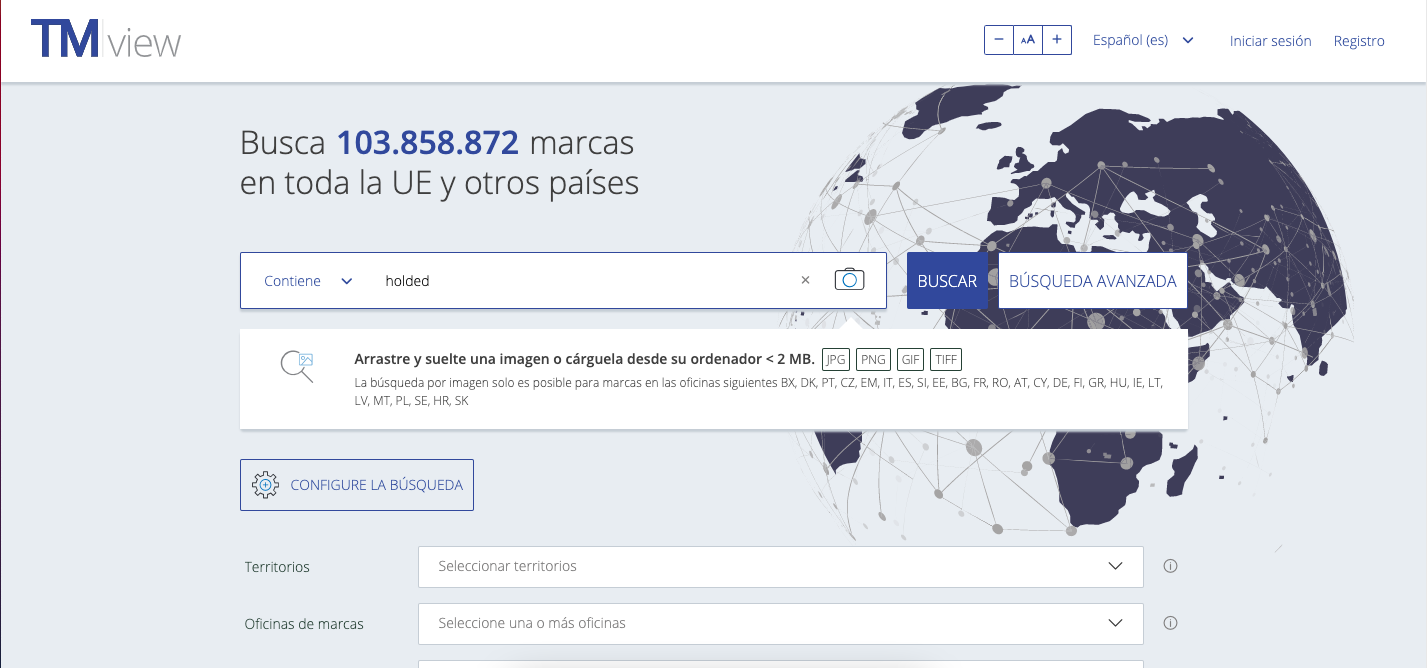Open the Contiene search mode dropdown
The image size is (1427, 668).
pyautogui.click(x=308, y=281)
